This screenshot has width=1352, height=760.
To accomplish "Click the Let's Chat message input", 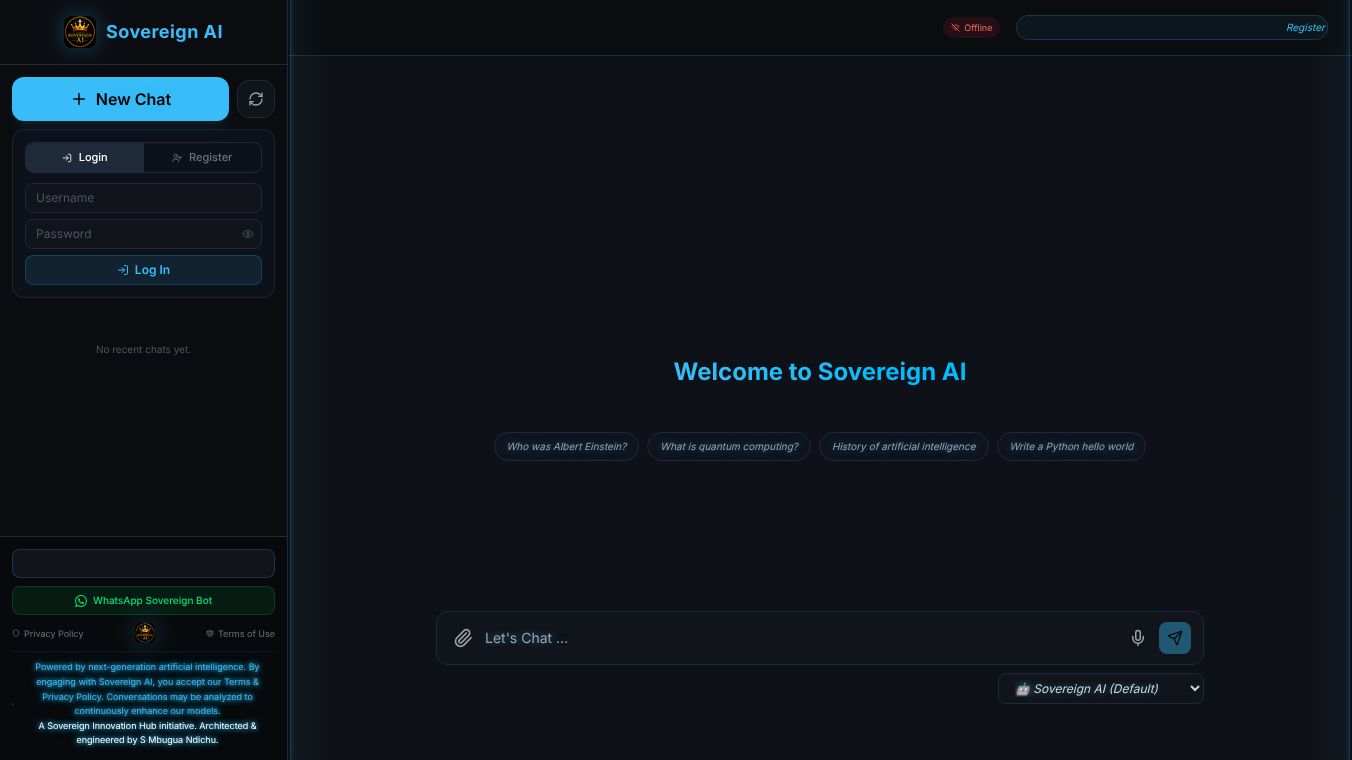I will click(800, 638).
